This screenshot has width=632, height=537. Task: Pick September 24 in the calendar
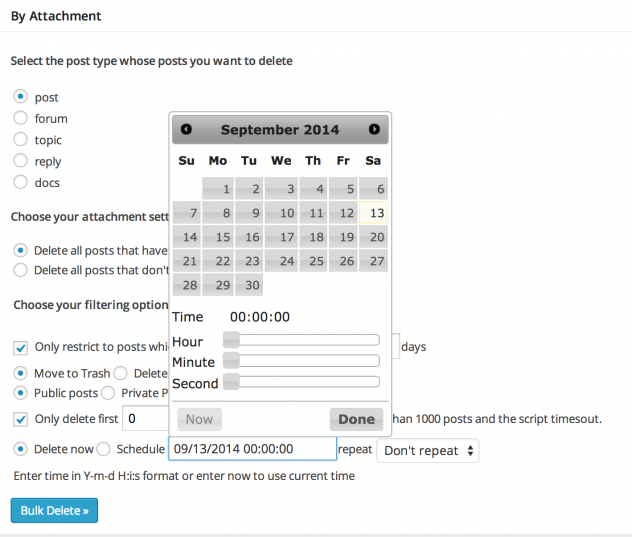click(x=281, y=261)
